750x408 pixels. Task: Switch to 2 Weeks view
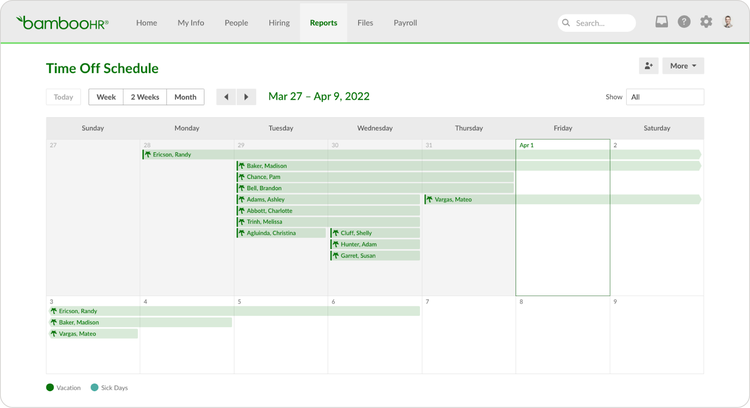pos(145,97)
